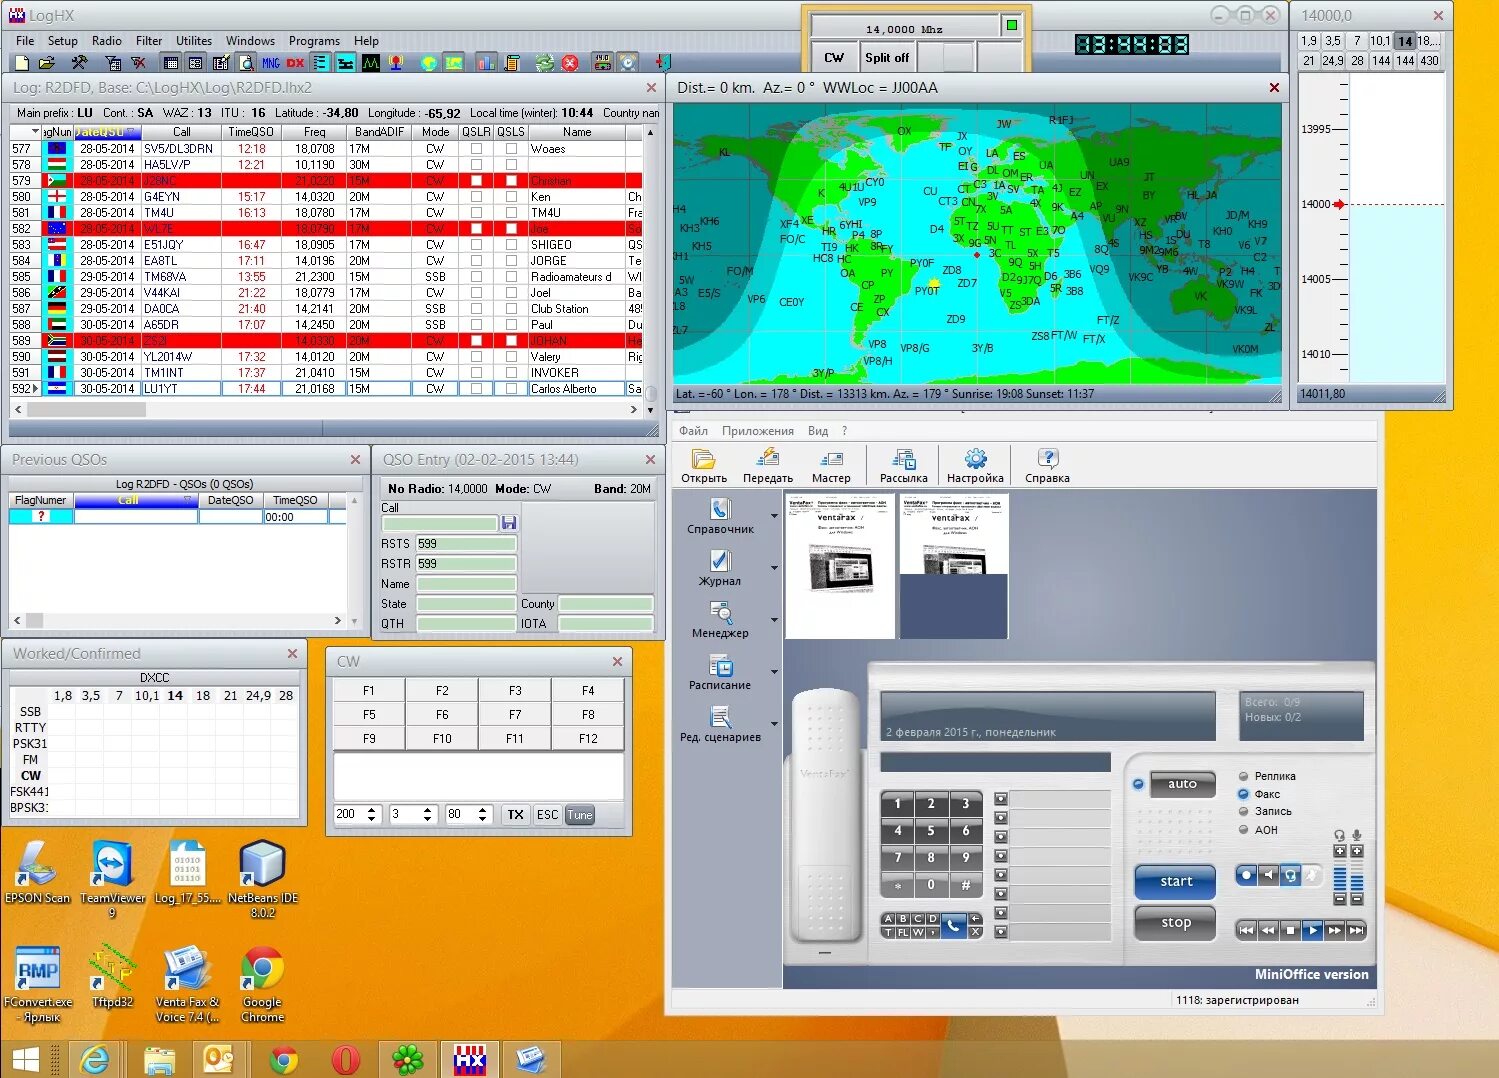Click the Open folder icon in LogHX toolbar
Viewport: 1499px width, 1078px height.
point(47,63)
